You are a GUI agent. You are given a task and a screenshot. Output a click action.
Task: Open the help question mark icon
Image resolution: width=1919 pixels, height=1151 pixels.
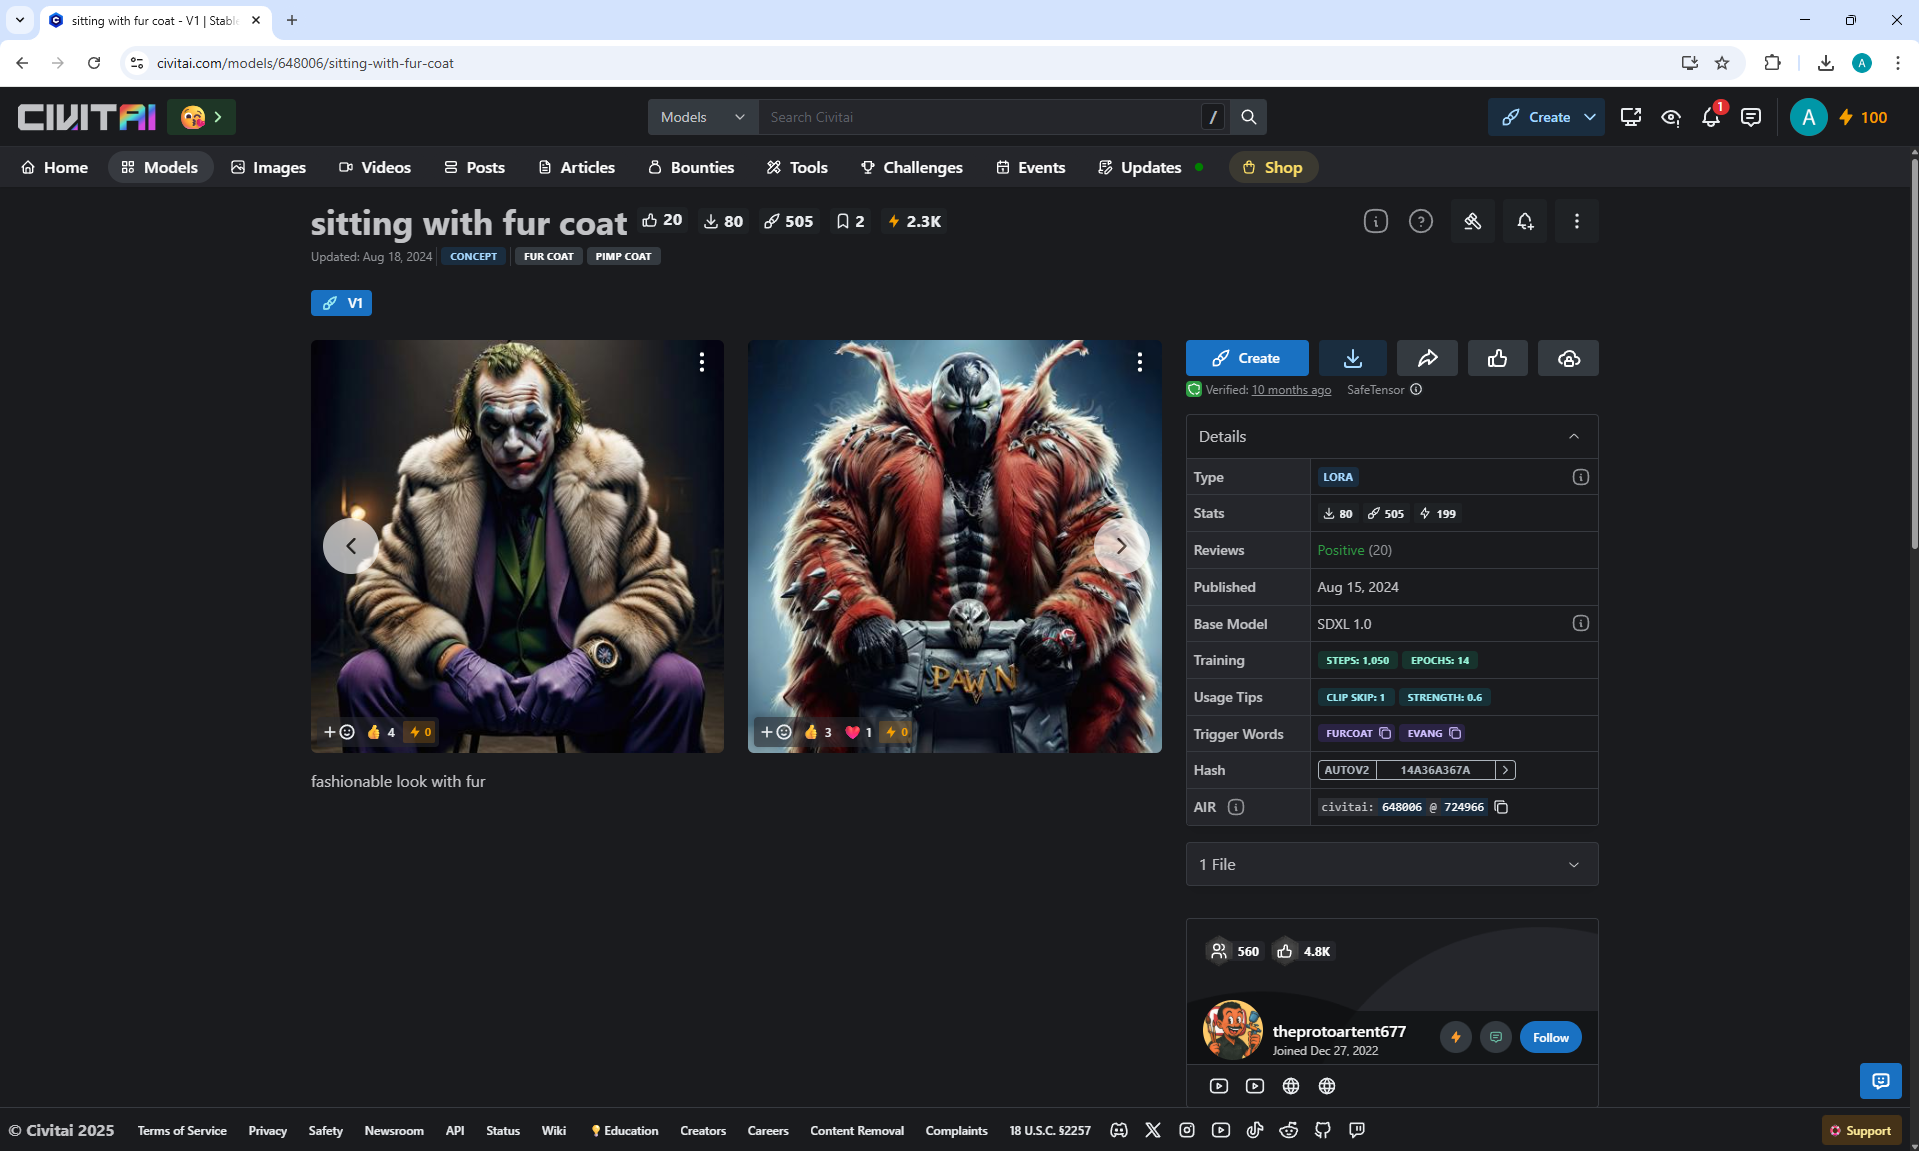point(1421,221)
